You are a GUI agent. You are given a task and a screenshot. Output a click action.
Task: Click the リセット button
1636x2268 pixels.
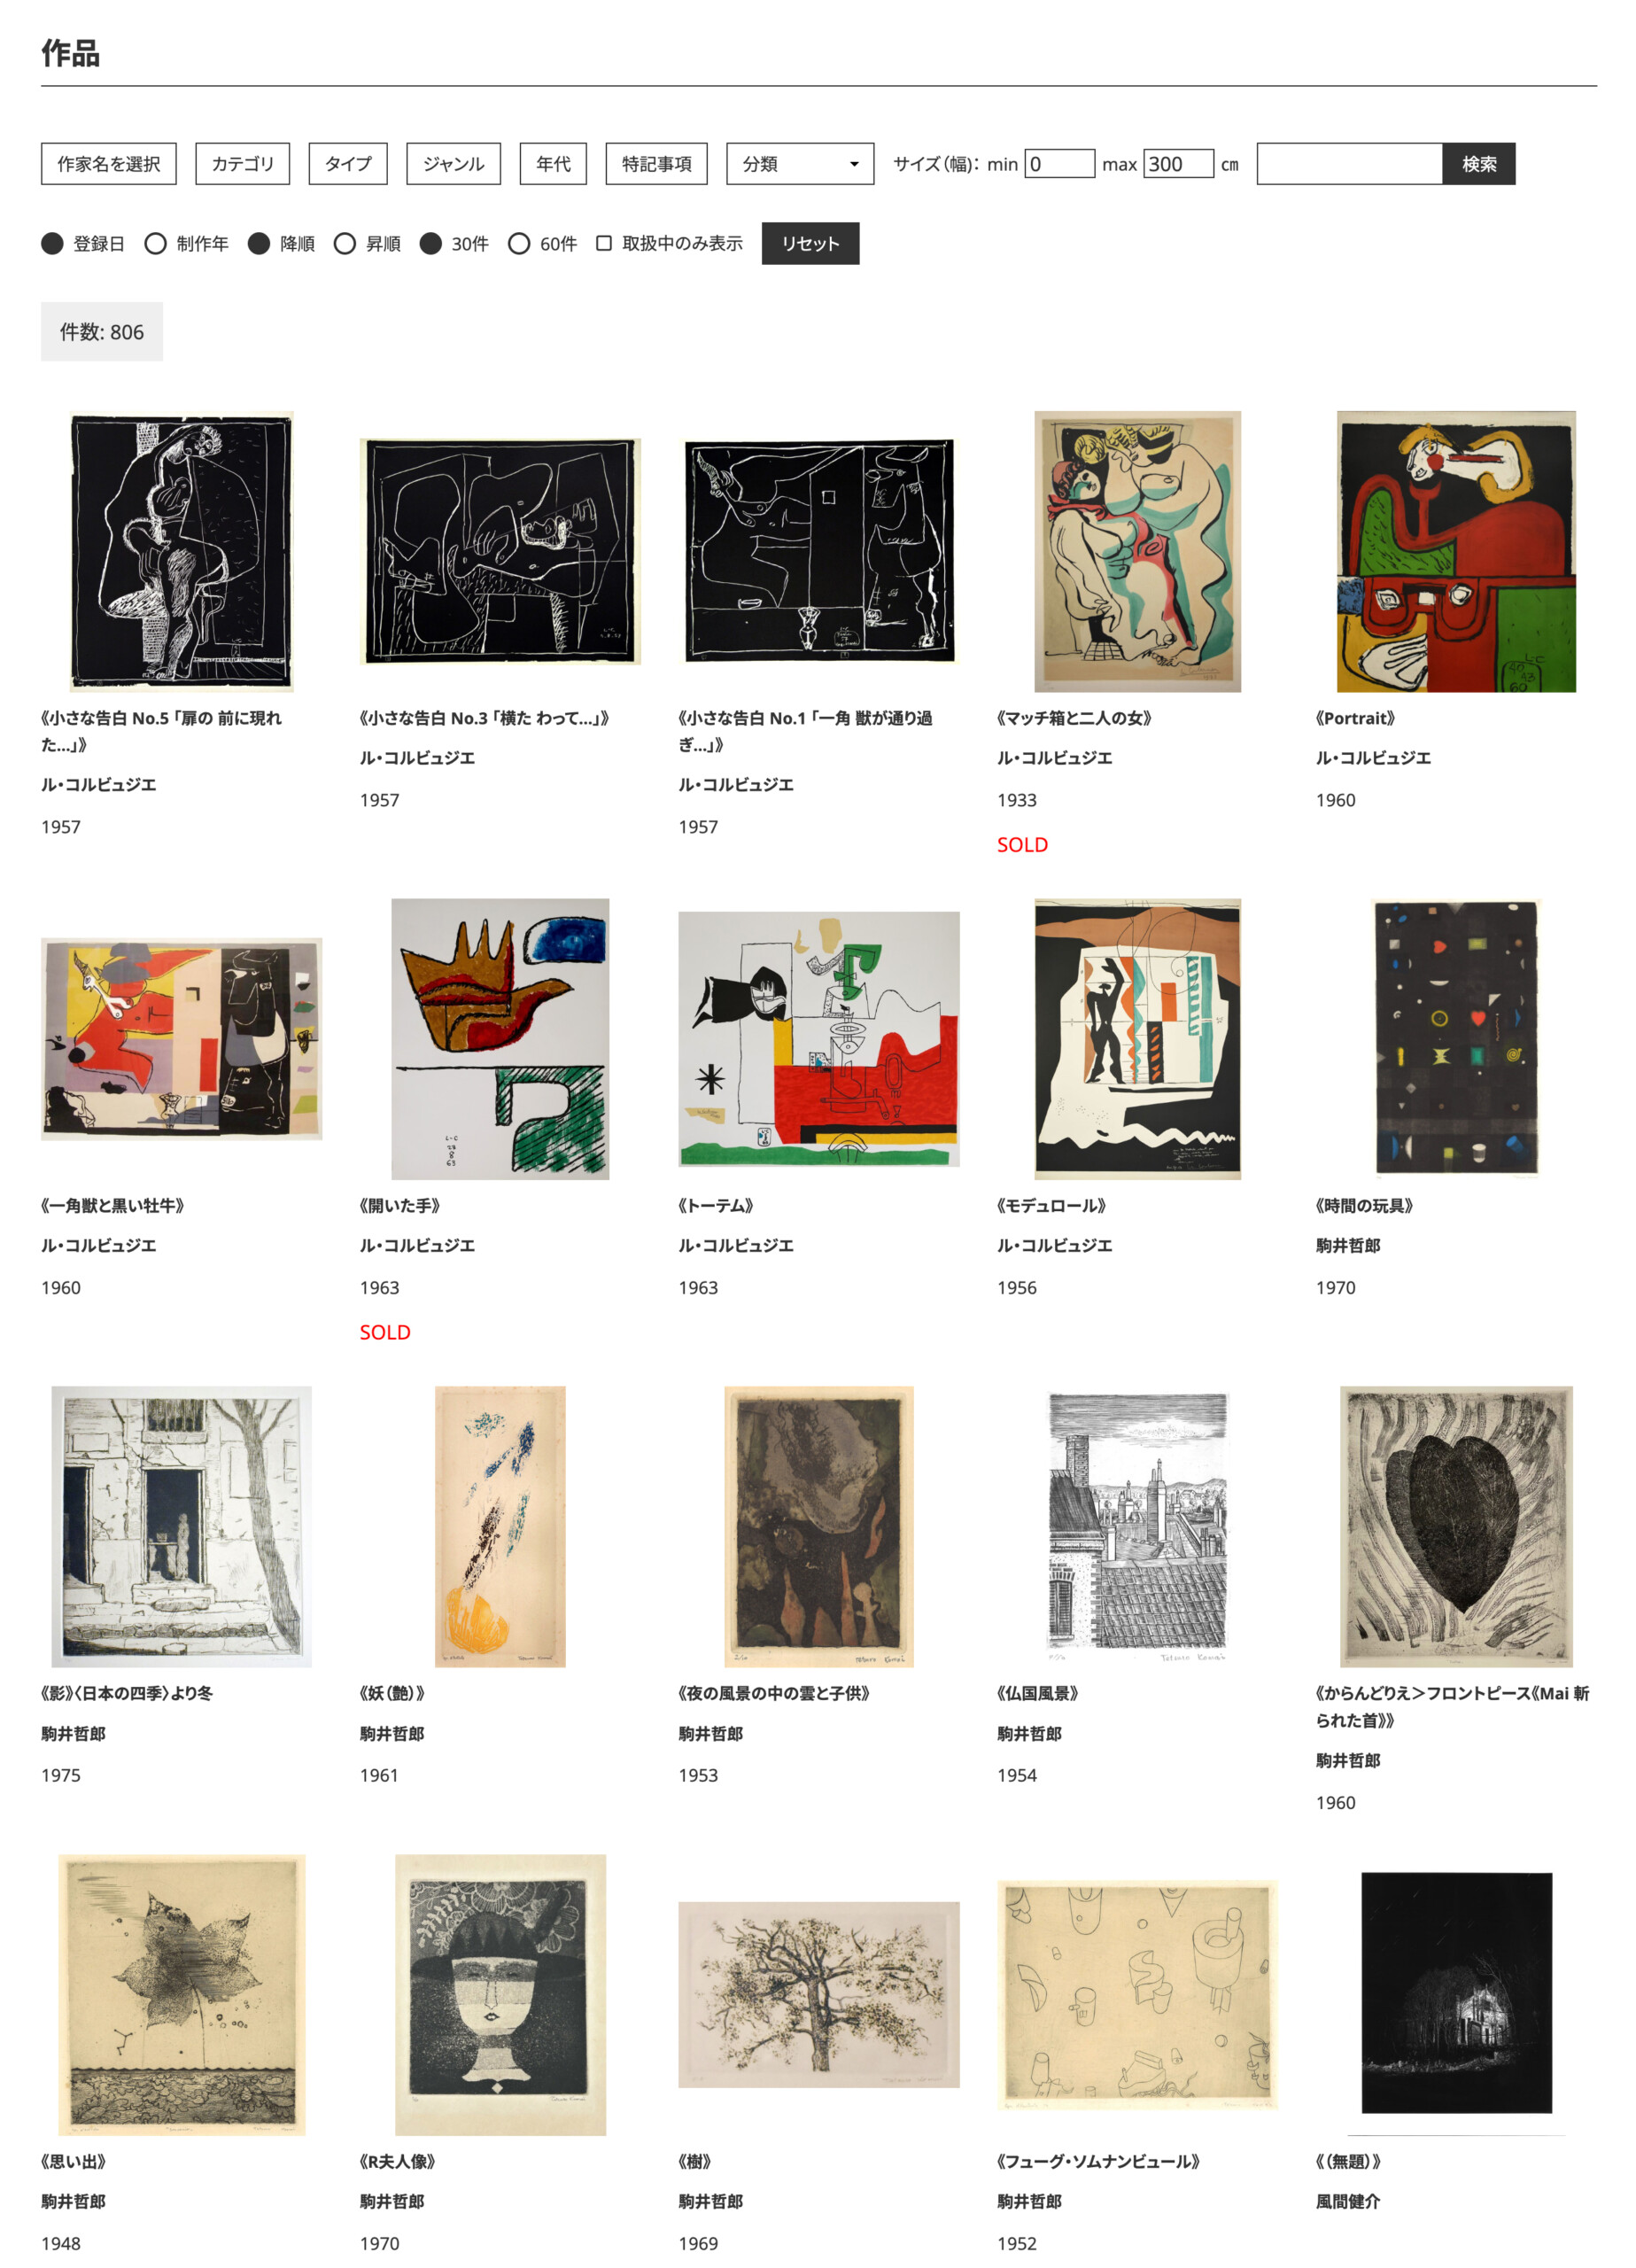point(810,243)
